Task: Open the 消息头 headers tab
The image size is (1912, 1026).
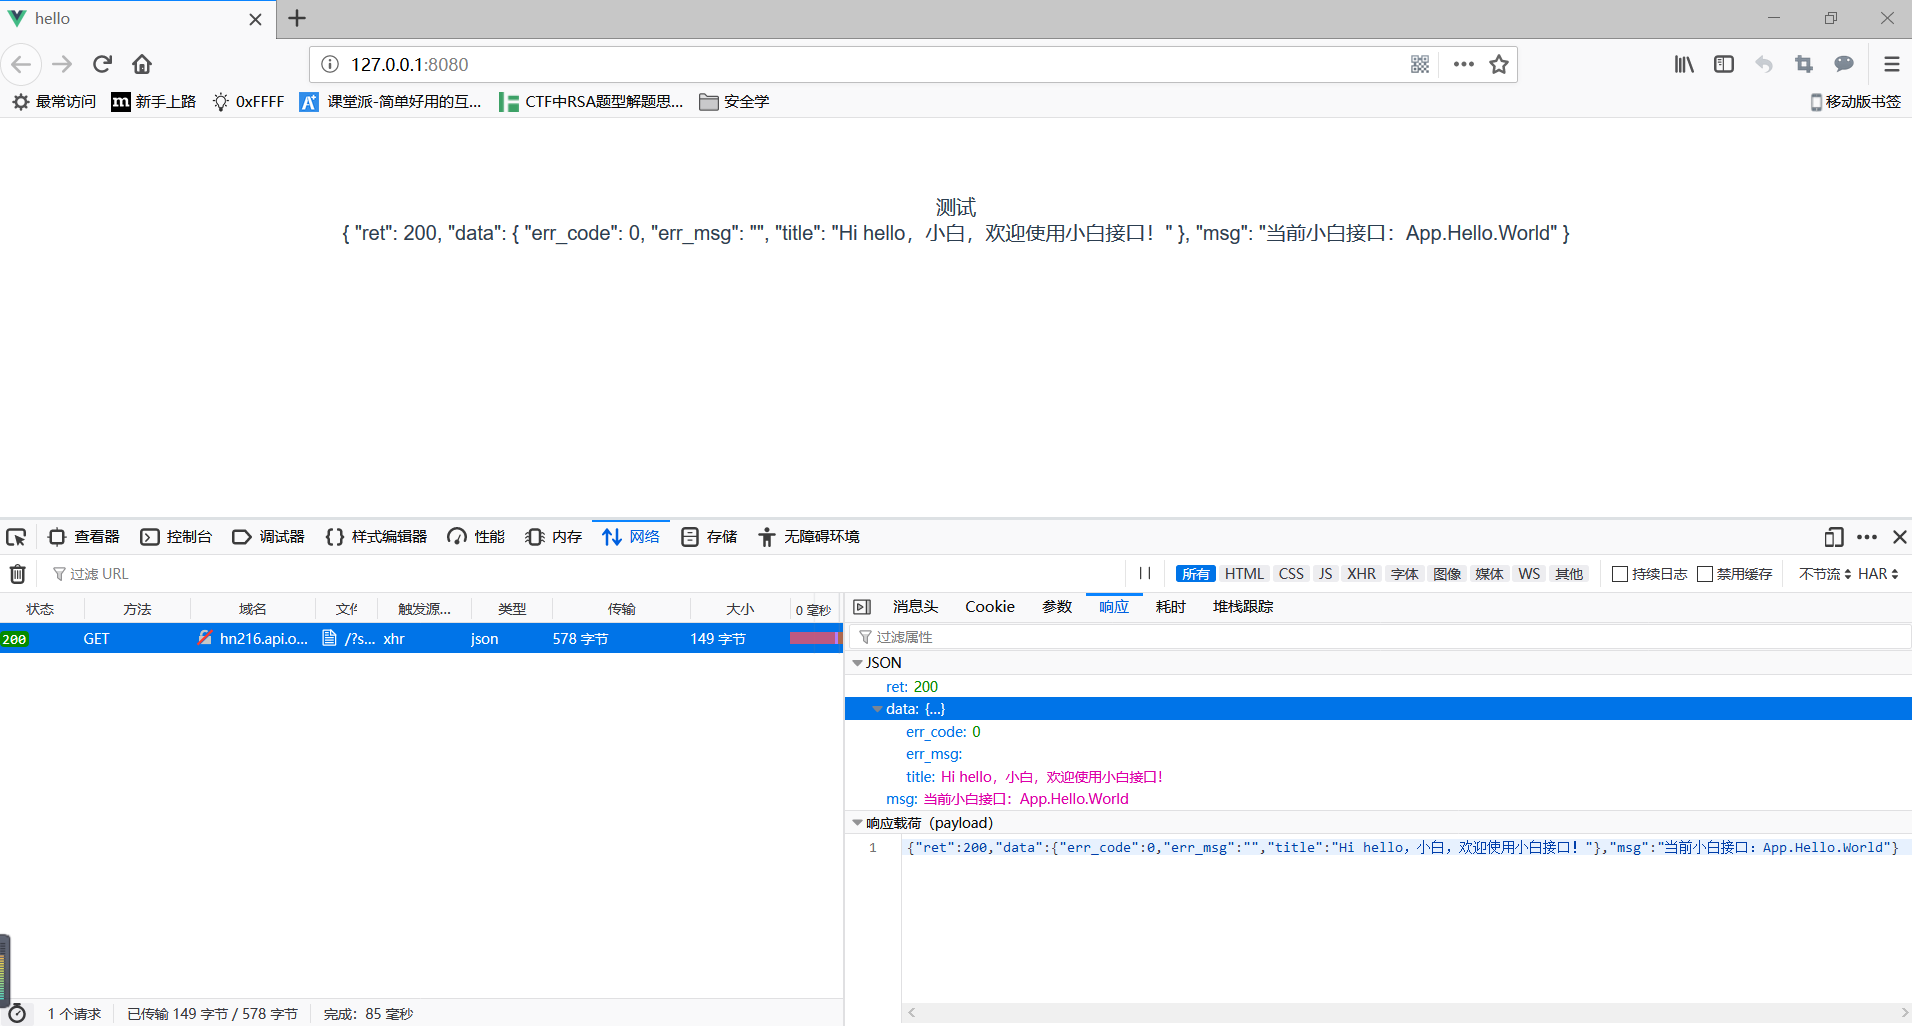Action: pos(915,607)
